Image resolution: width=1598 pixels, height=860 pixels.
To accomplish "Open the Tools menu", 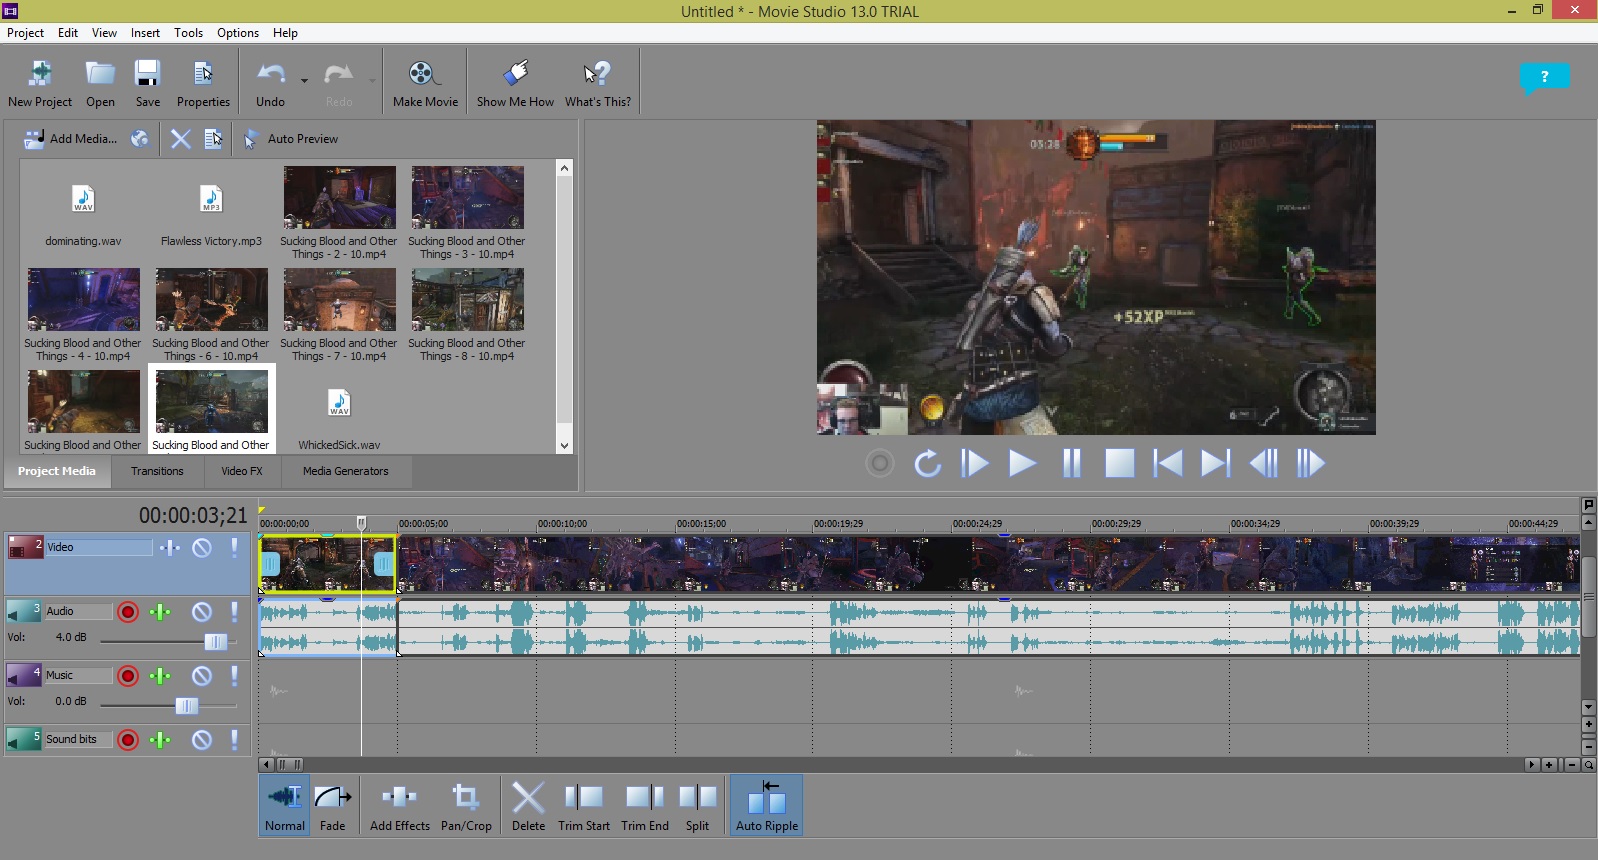I will pos(188,33).
